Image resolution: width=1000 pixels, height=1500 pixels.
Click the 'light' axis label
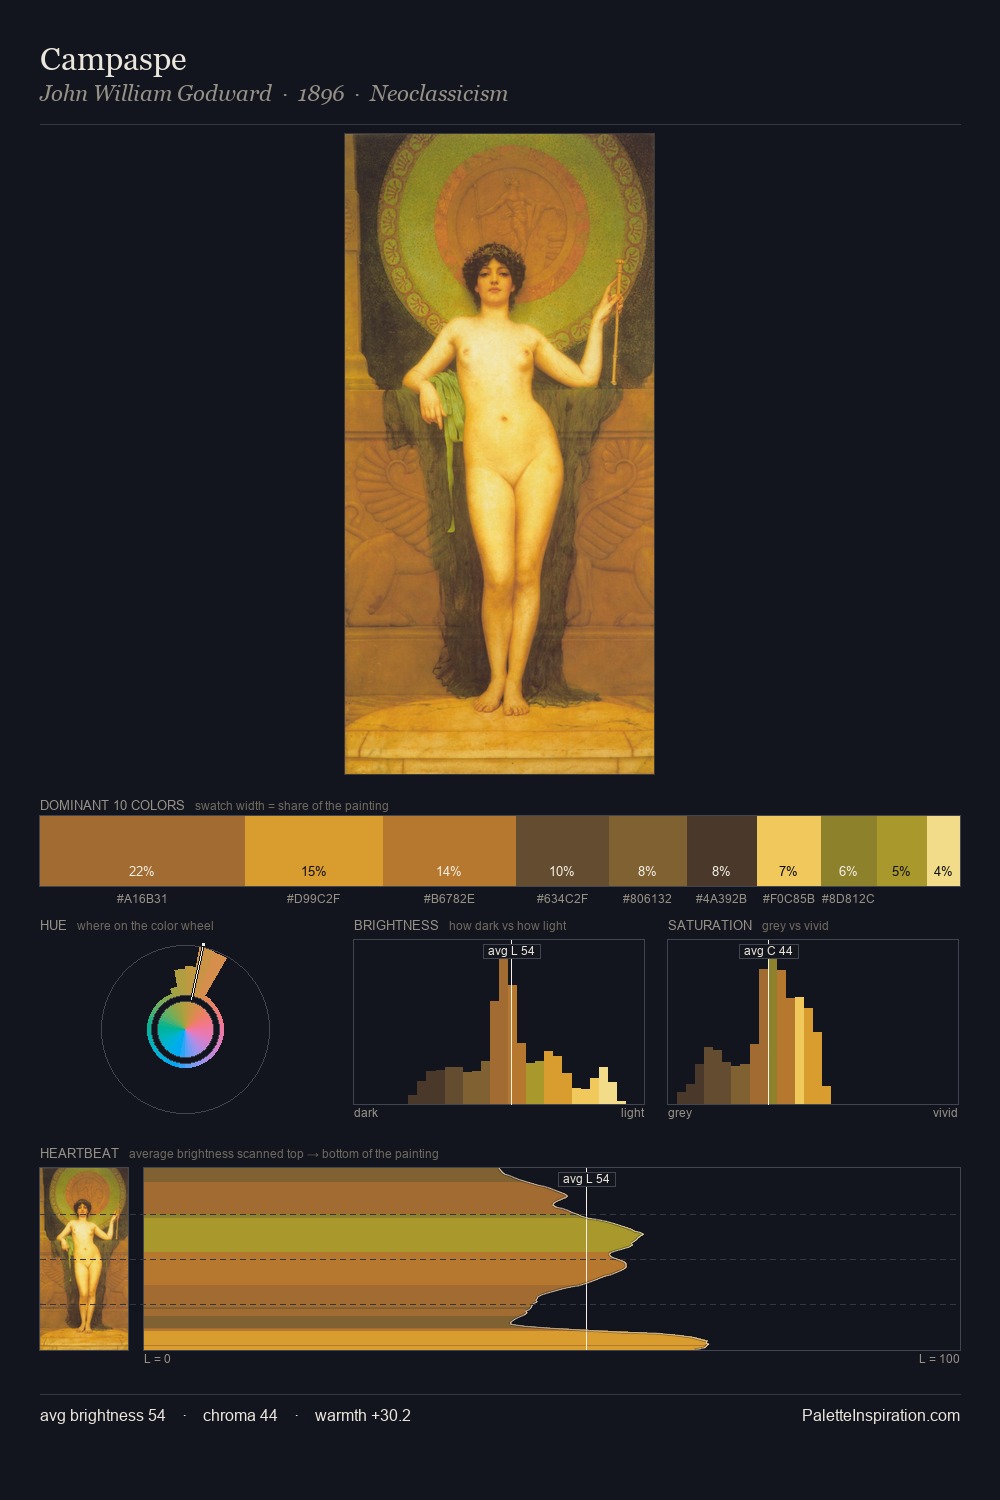click(632, 1113)
